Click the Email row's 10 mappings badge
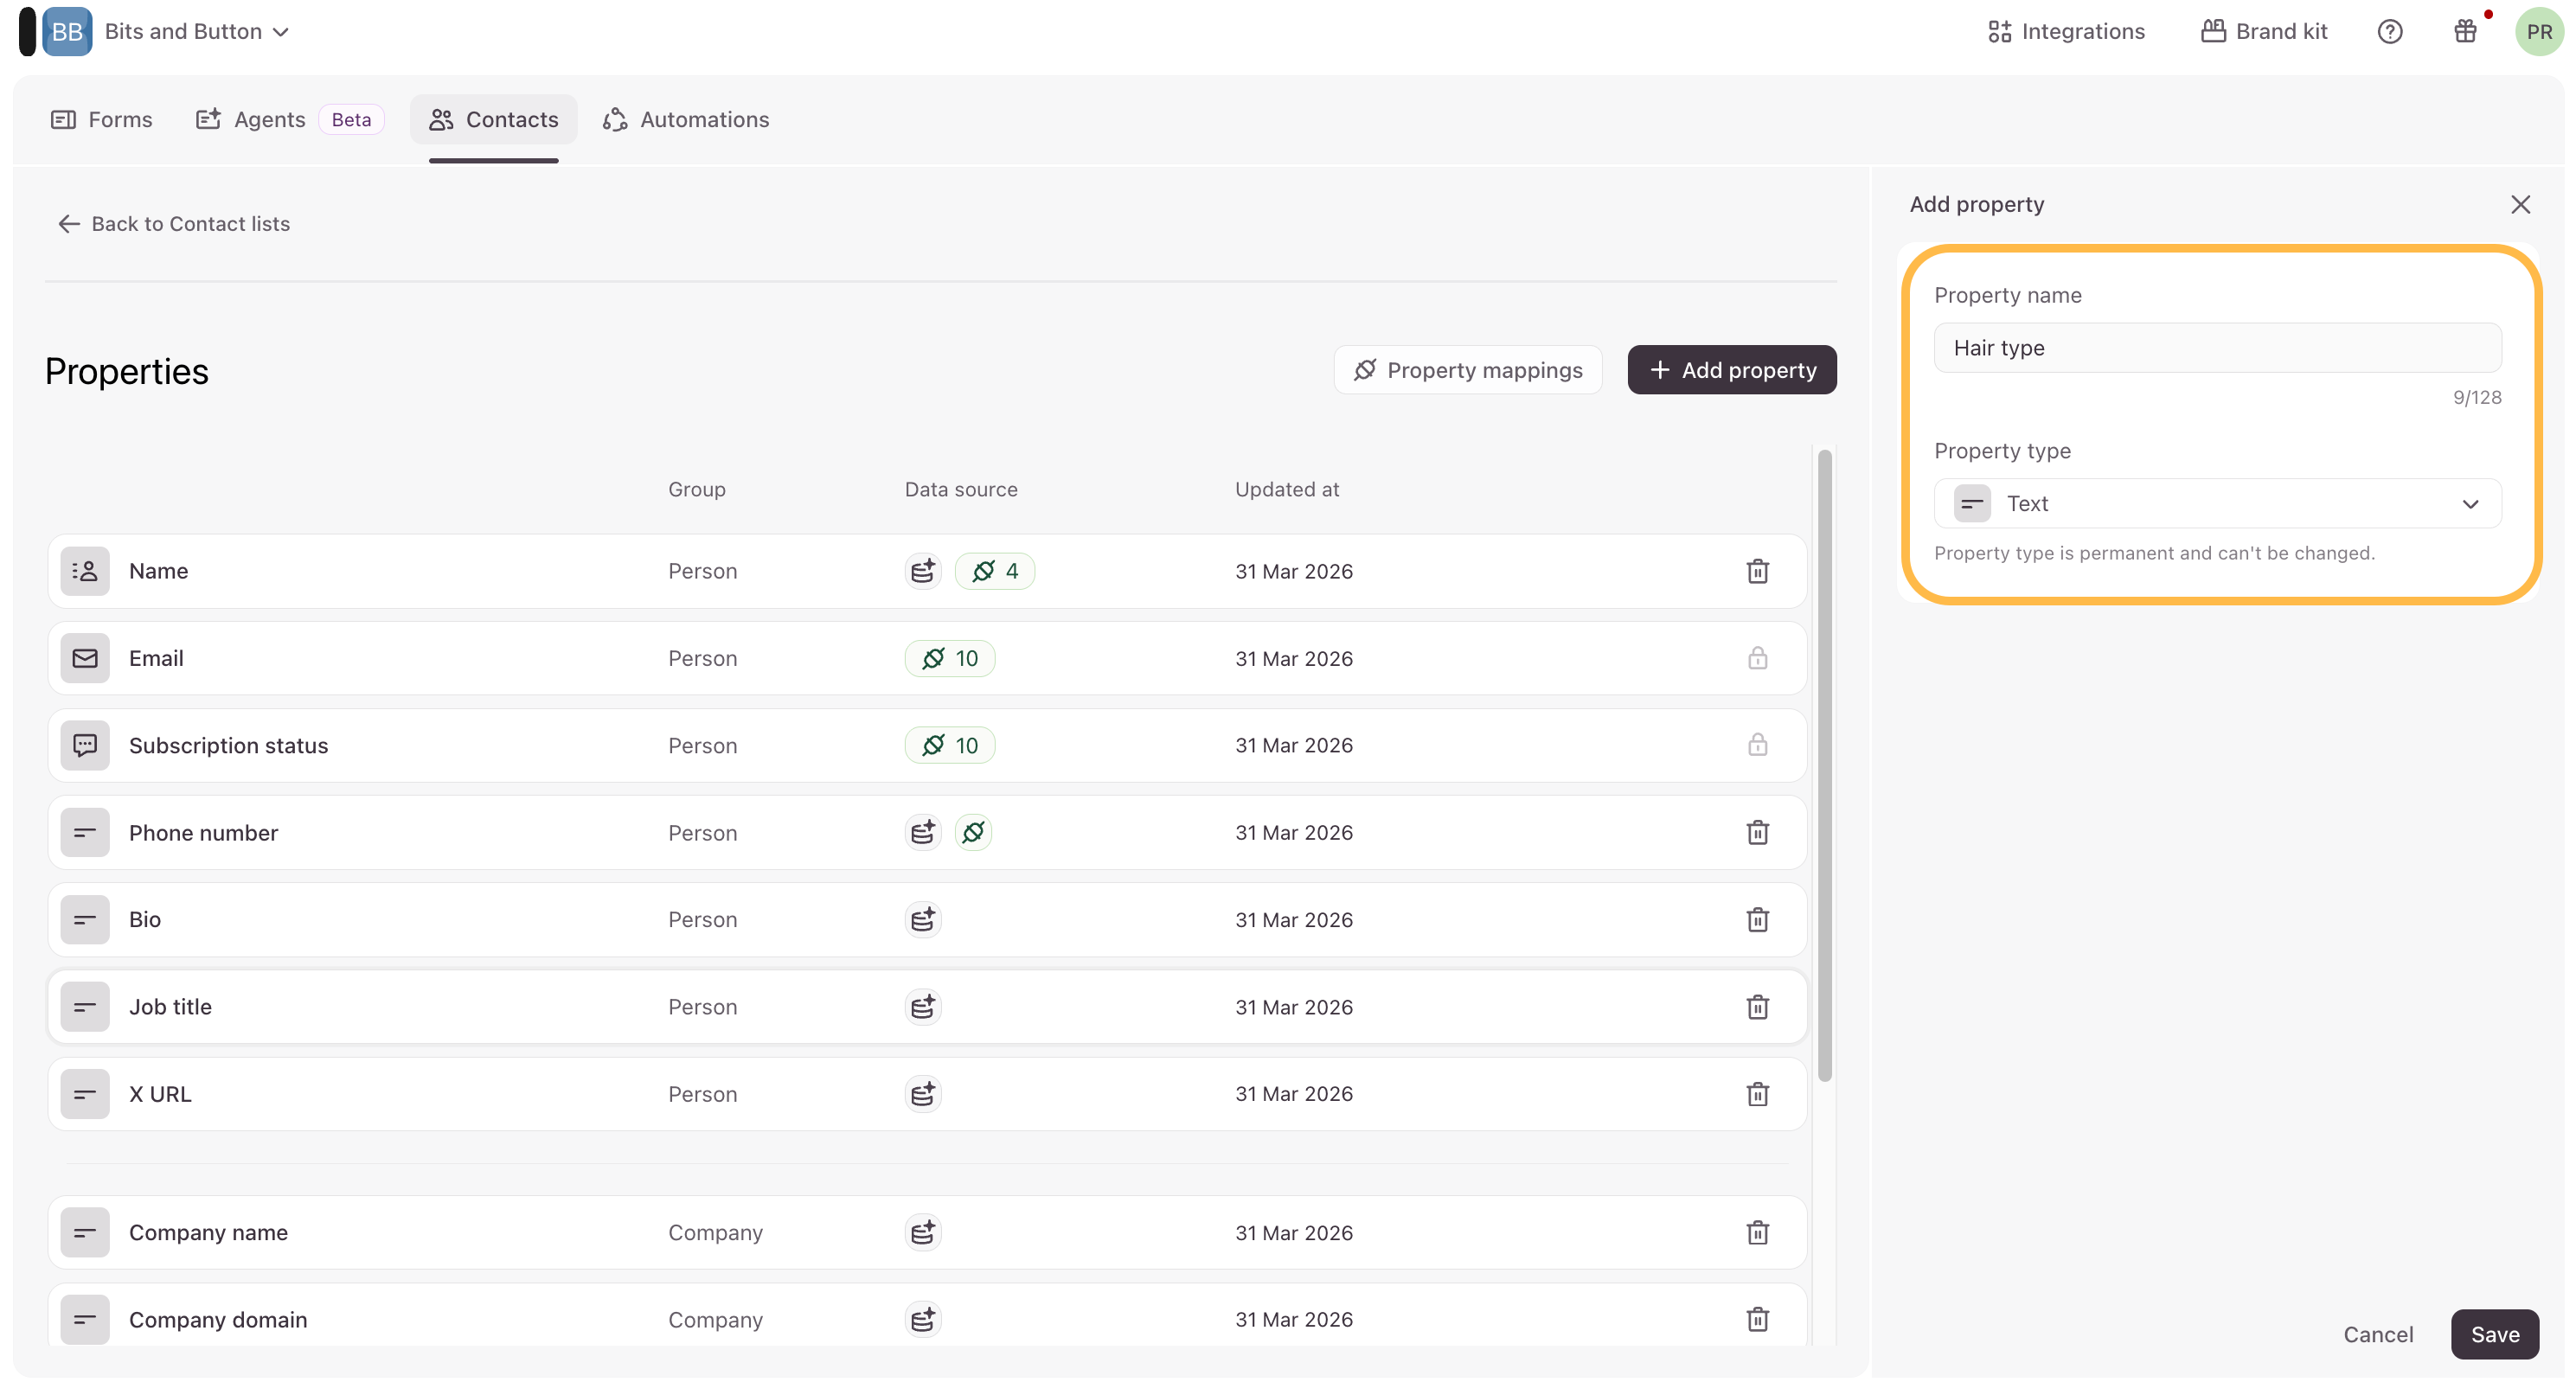Screen dimensions: 2576x1382 (x=949, y=658)
